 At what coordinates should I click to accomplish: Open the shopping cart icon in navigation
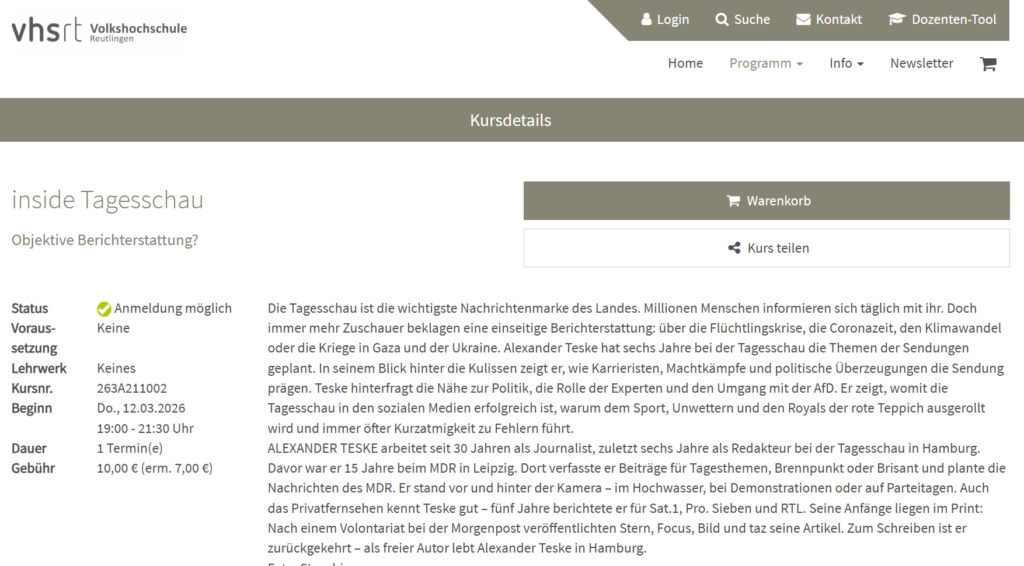pos(988,64)
